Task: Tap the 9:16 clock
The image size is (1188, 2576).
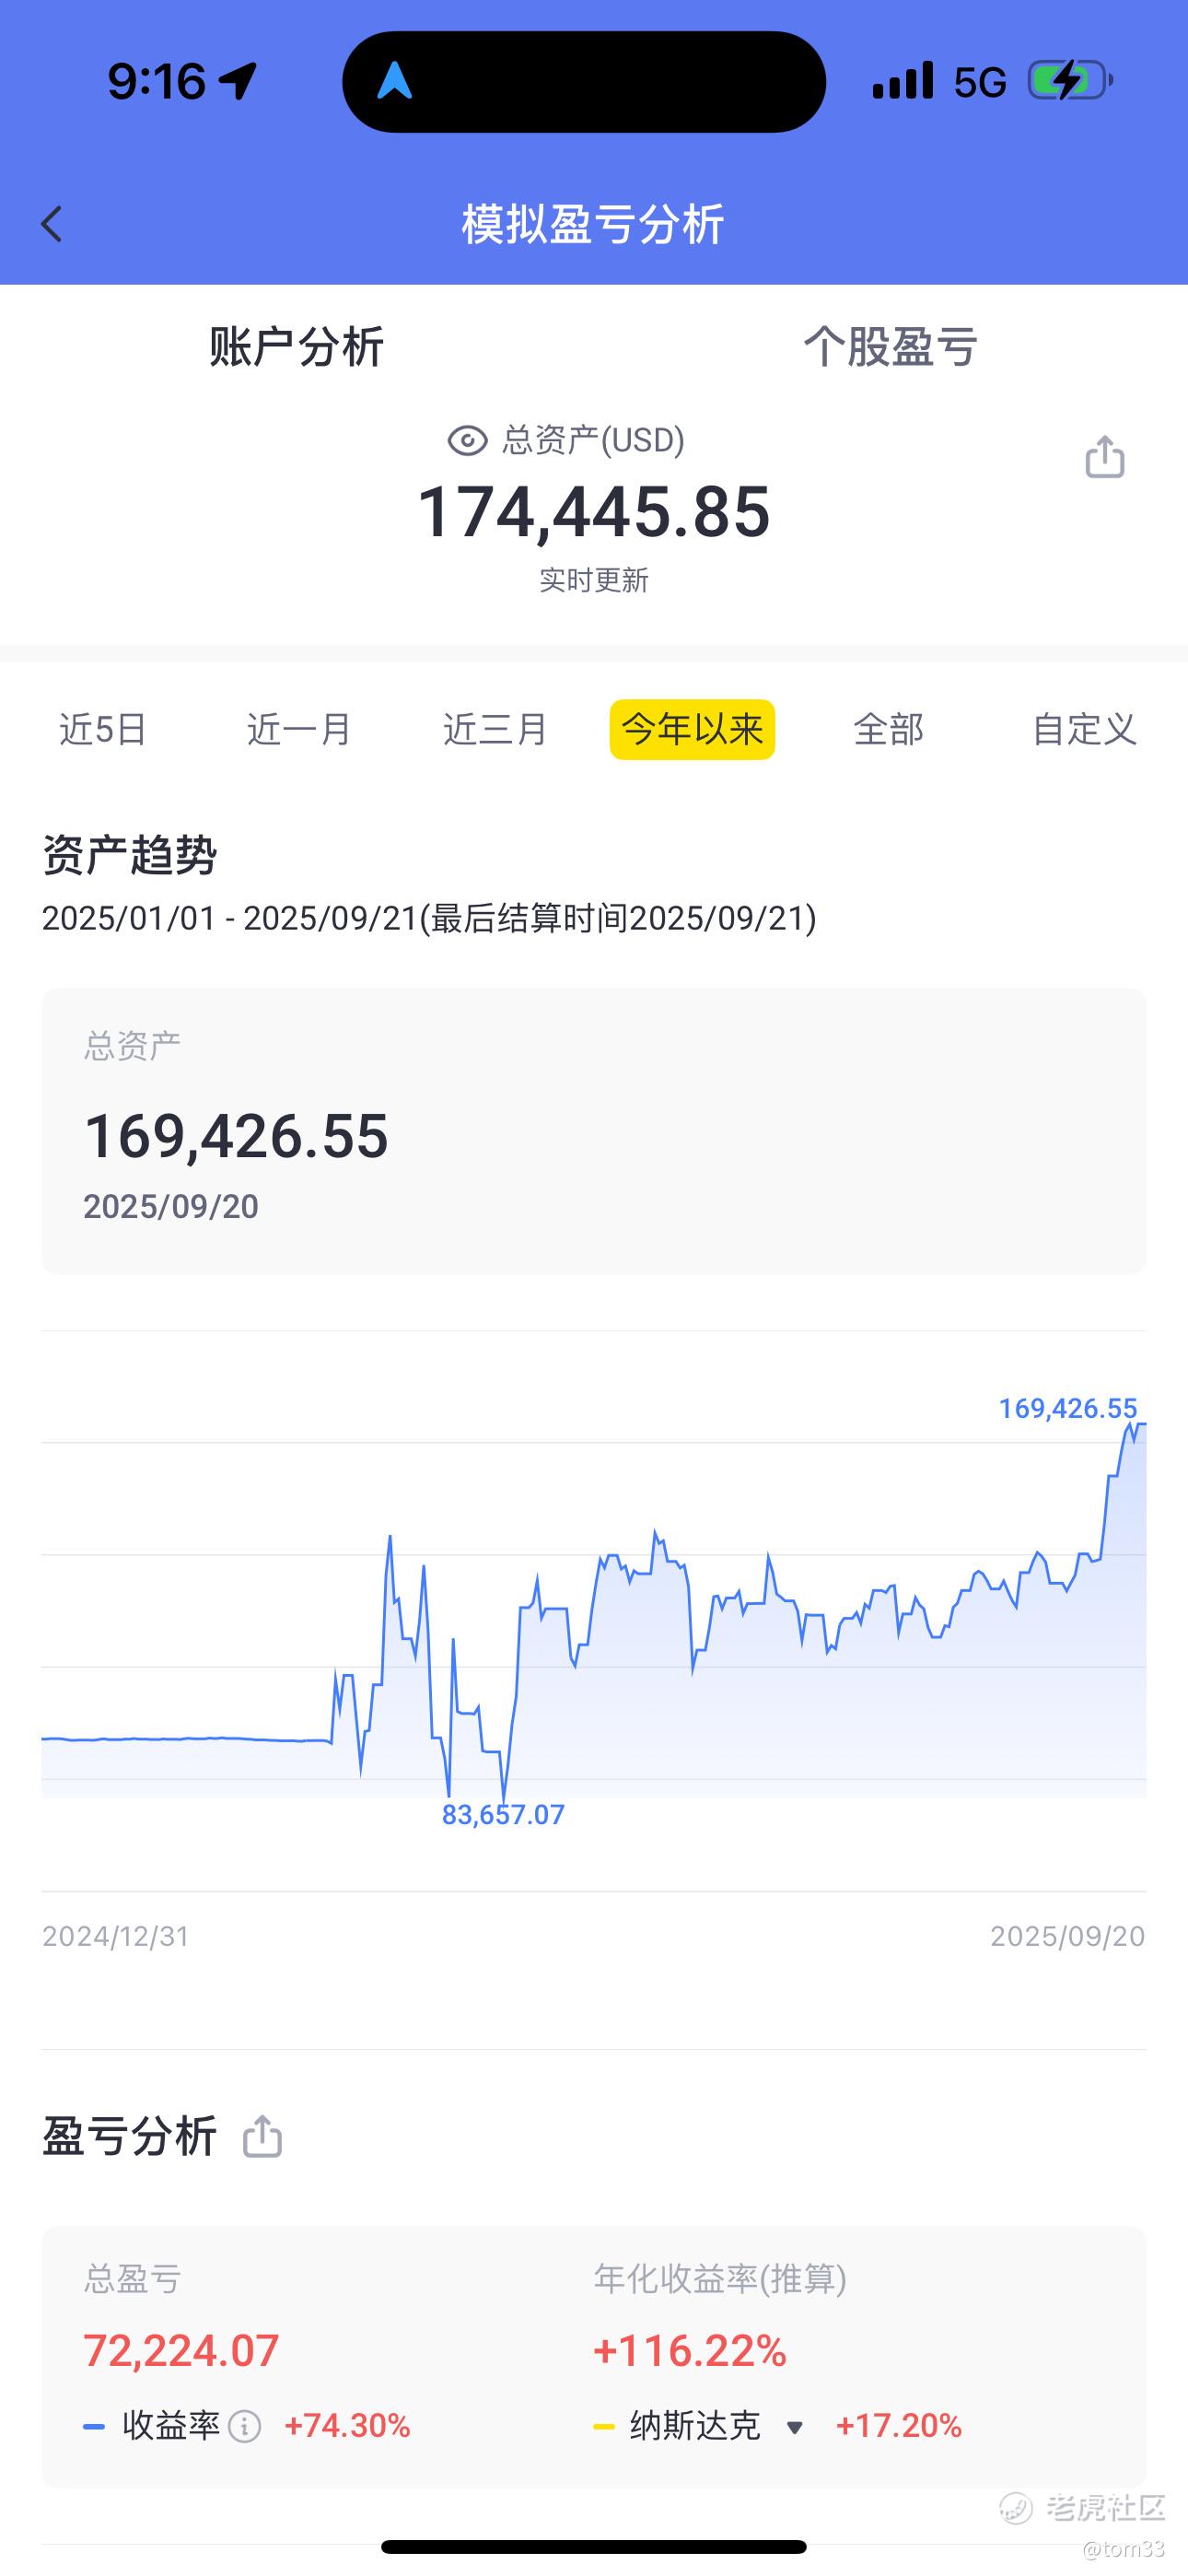Action: click(x=156, y=81)
